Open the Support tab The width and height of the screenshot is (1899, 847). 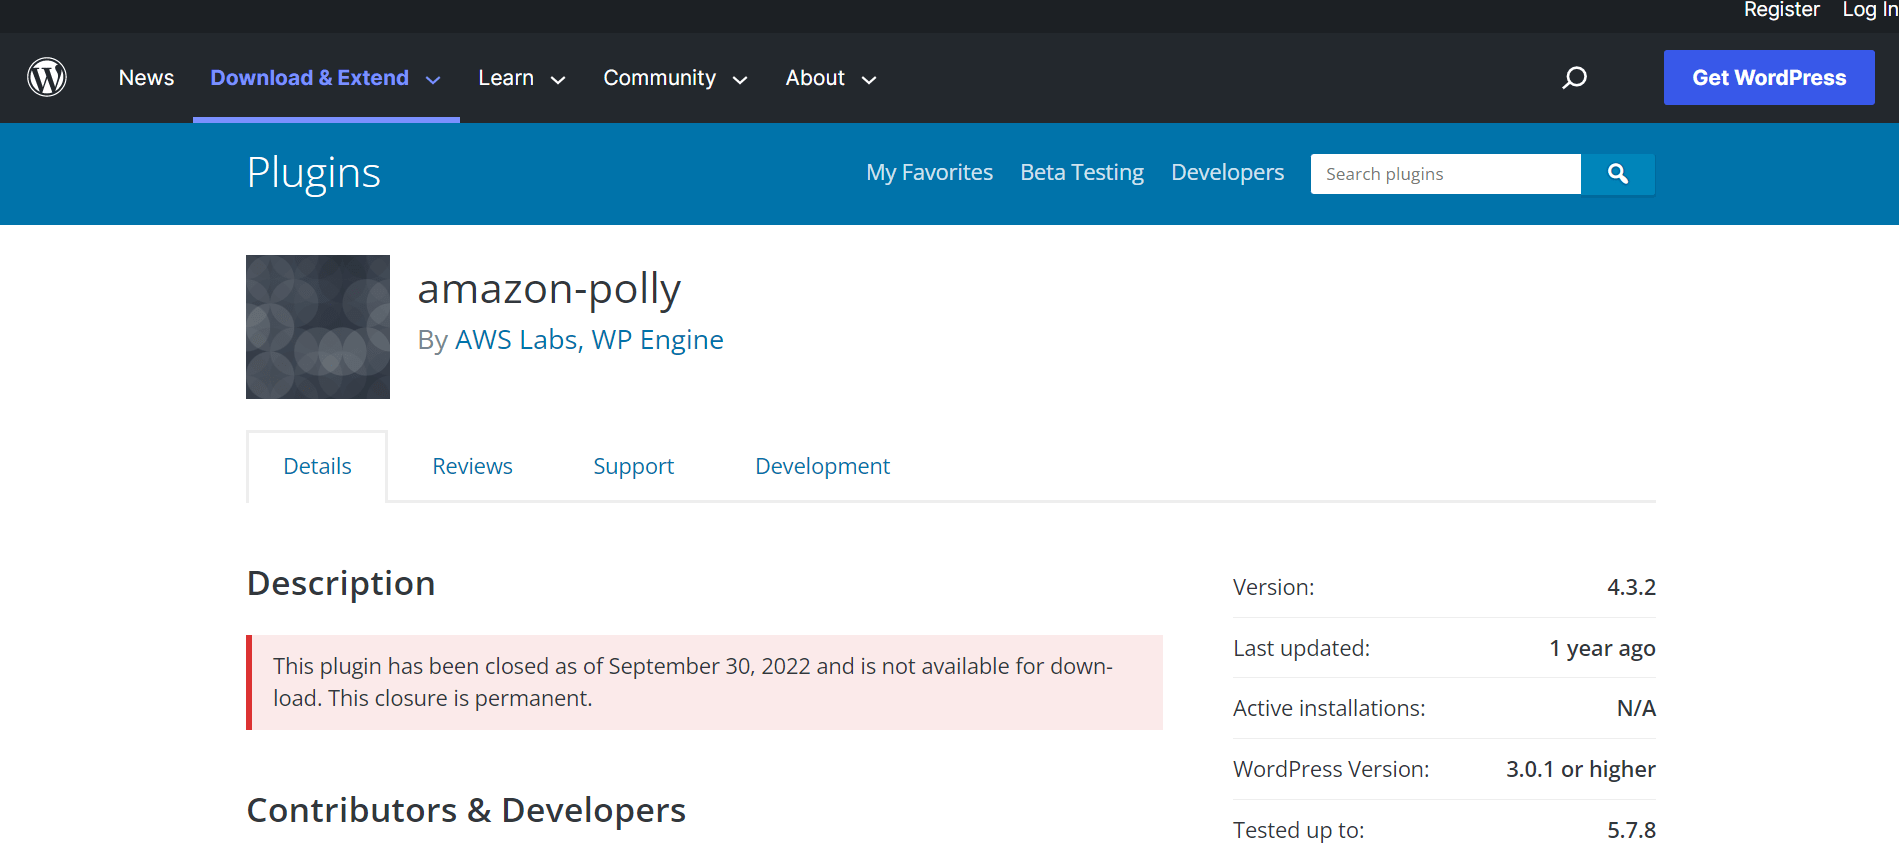(x=633, y=466)
